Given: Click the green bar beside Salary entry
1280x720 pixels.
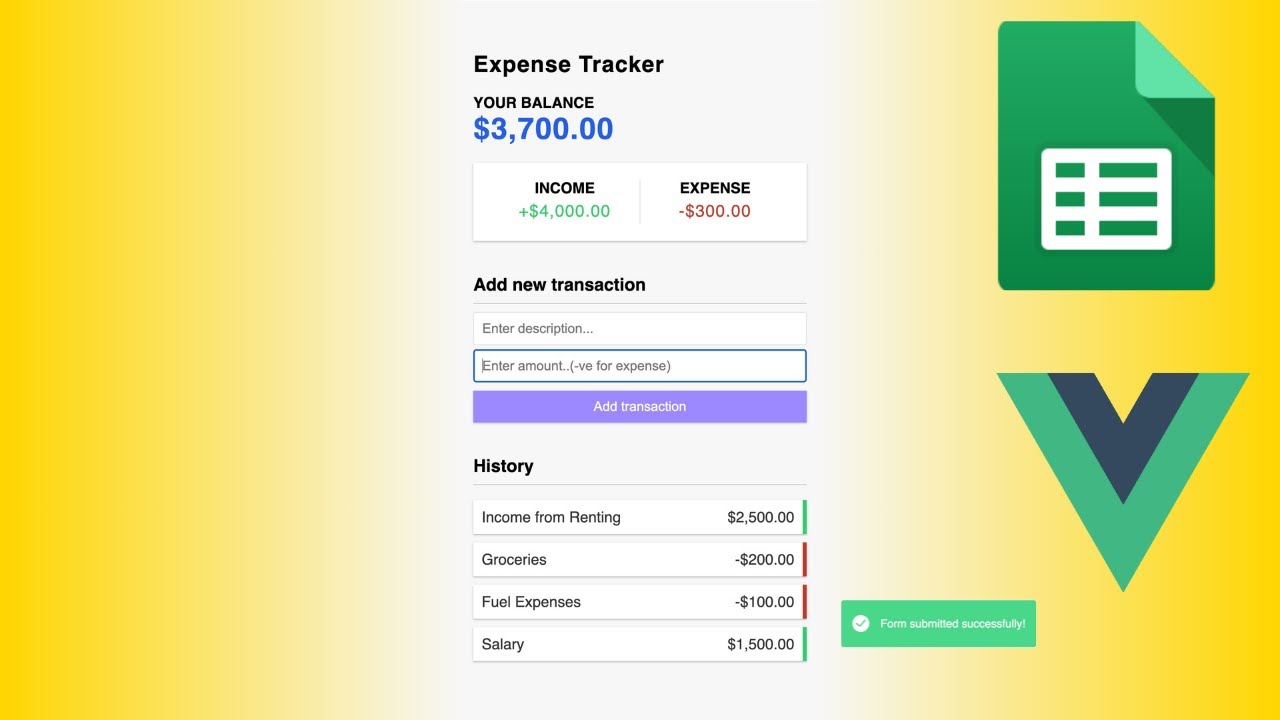Looking at the screenshot, I should (x=805, y=644).
